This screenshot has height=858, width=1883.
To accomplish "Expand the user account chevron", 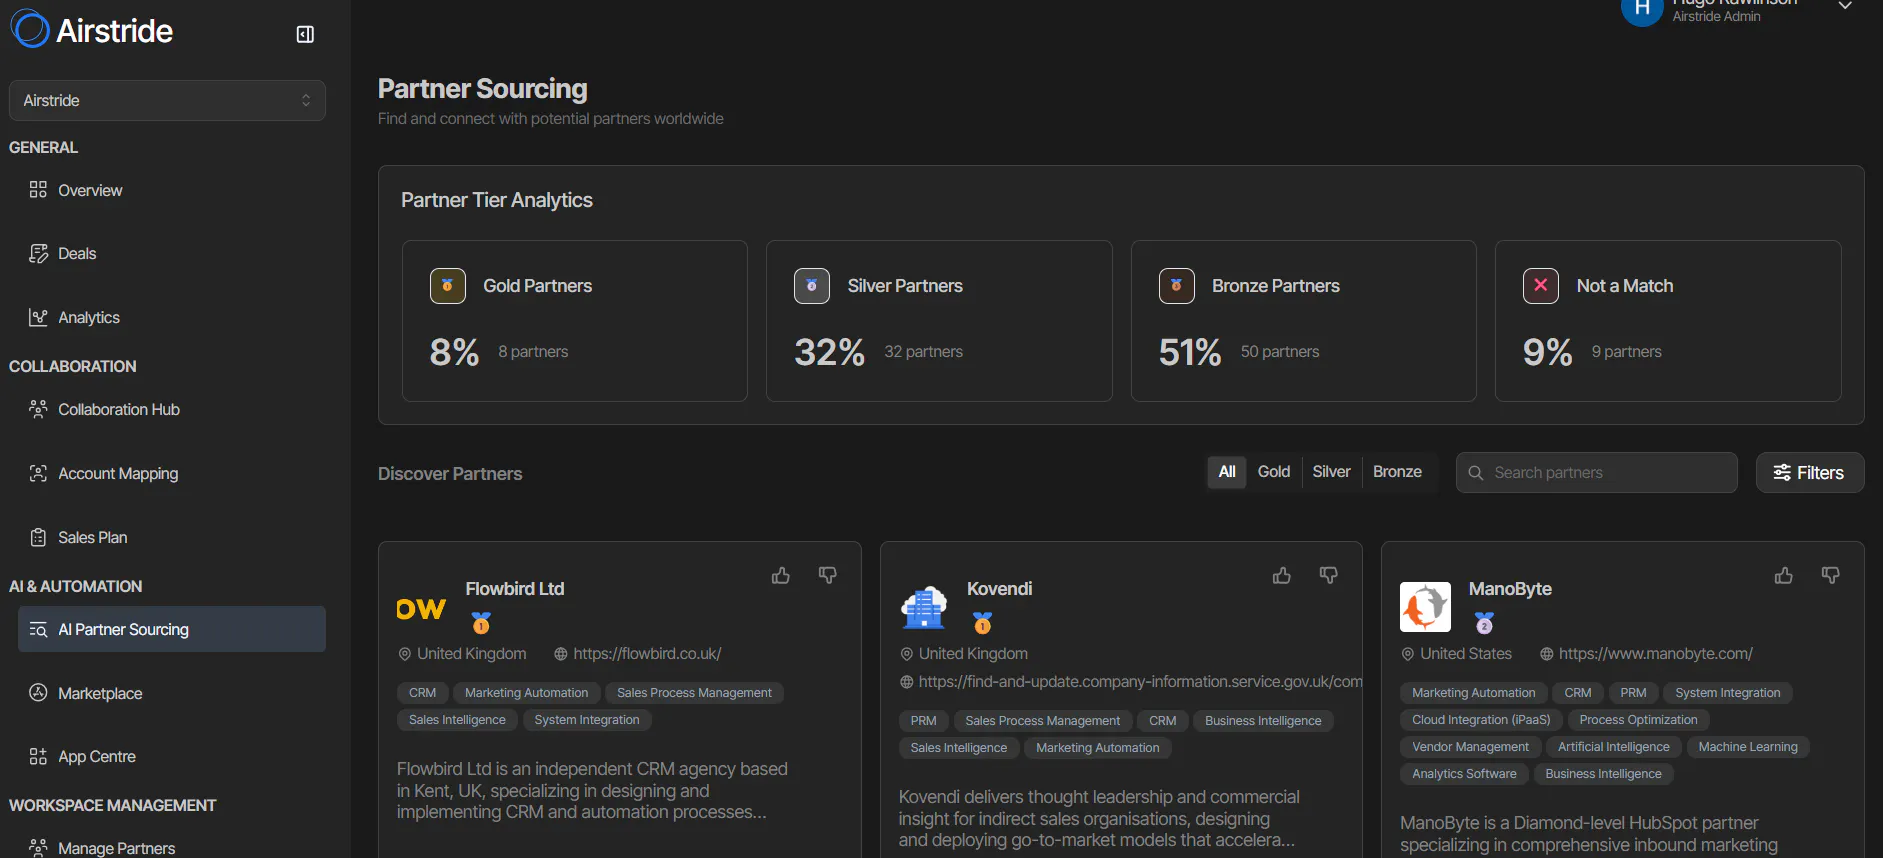I will pos(1845,6).
